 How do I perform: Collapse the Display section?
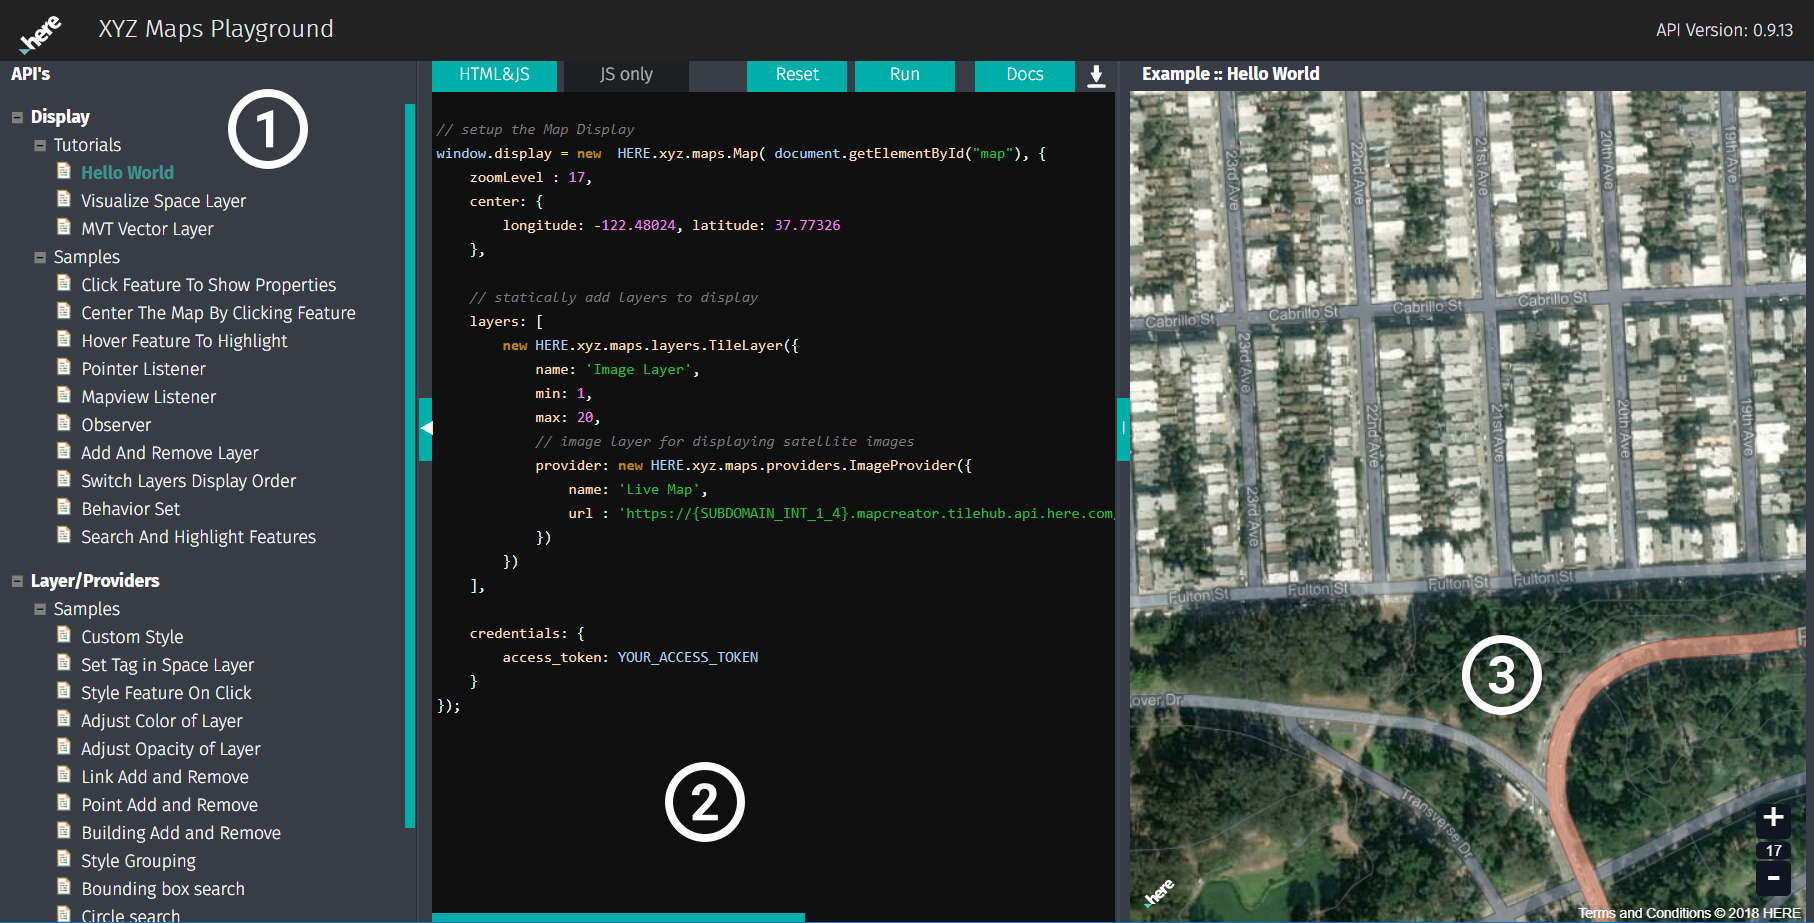pyautogui.click(x=17, y=117)
